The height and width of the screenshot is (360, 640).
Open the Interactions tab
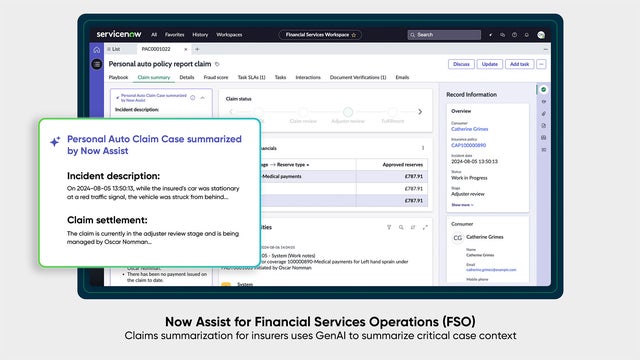coord(308,77)
